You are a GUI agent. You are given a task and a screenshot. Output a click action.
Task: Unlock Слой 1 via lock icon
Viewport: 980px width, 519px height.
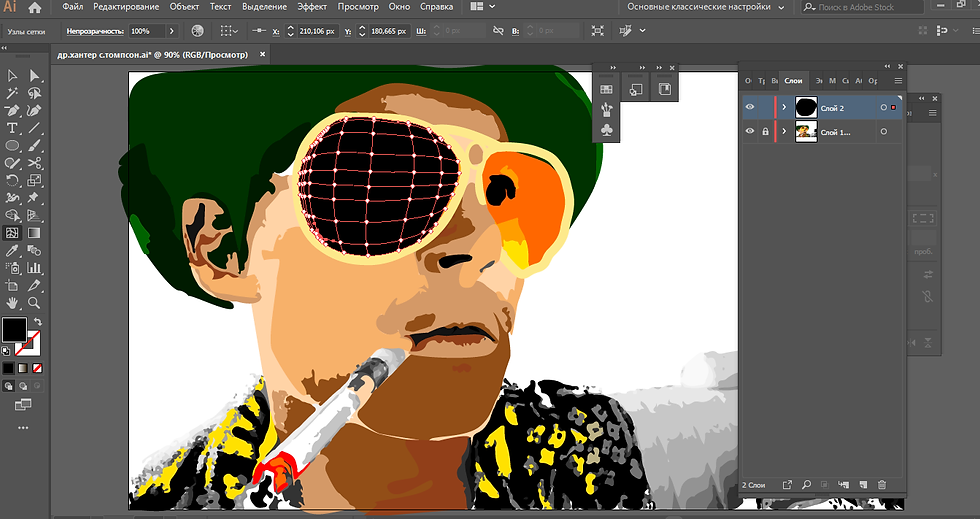click(765, 131)
